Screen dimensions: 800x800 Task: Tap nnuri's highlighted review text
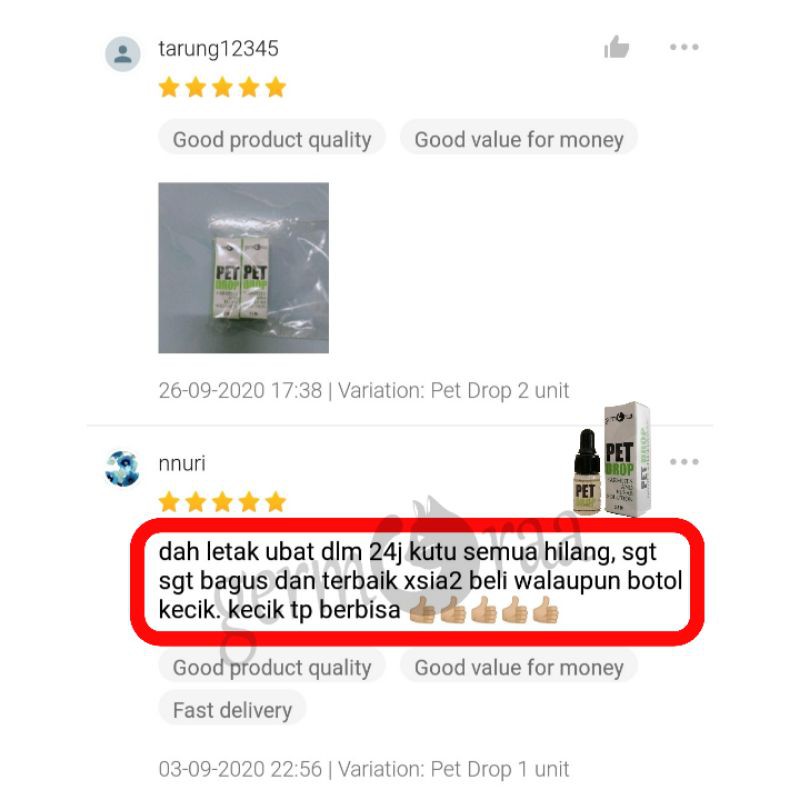click(x=418, y=581)
